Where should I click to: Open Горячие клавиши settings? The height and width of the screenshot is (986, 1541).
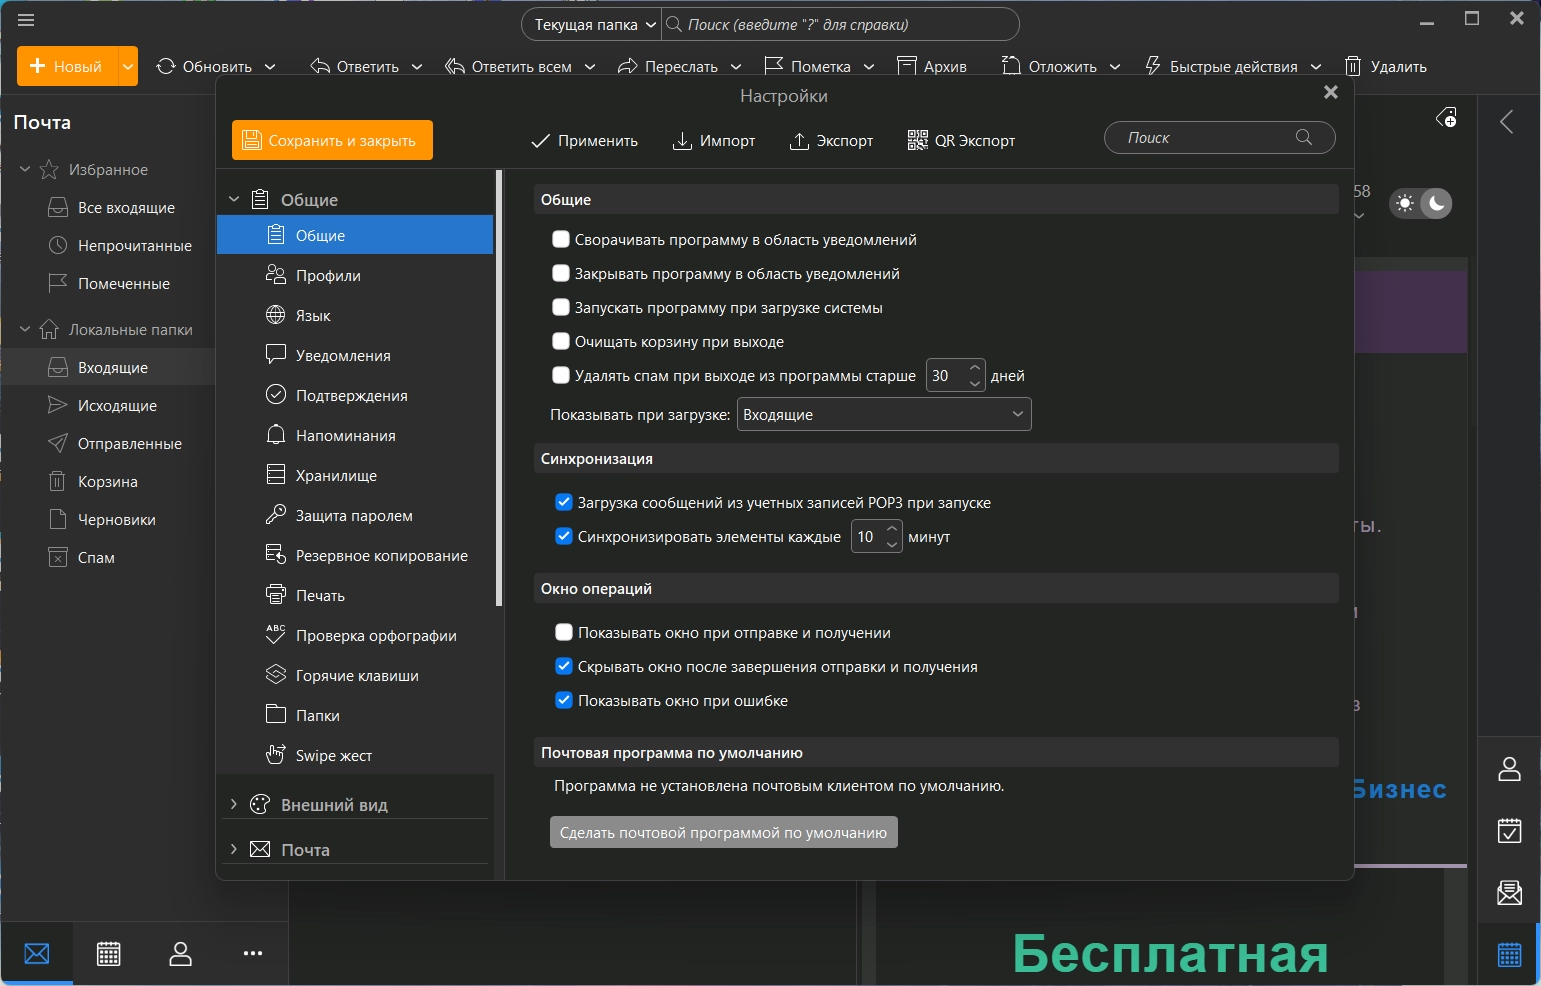click(355, 675)
